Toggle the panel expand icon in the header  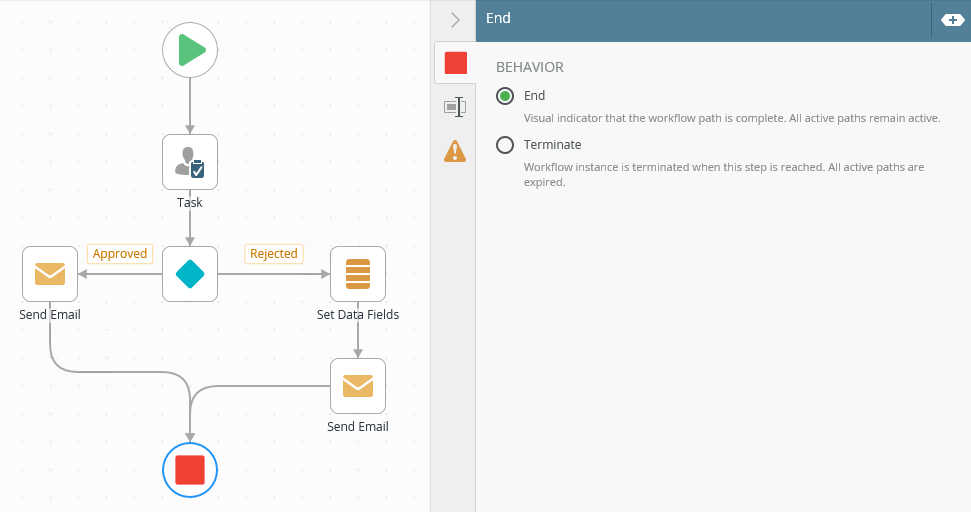[x=952, y=20]
